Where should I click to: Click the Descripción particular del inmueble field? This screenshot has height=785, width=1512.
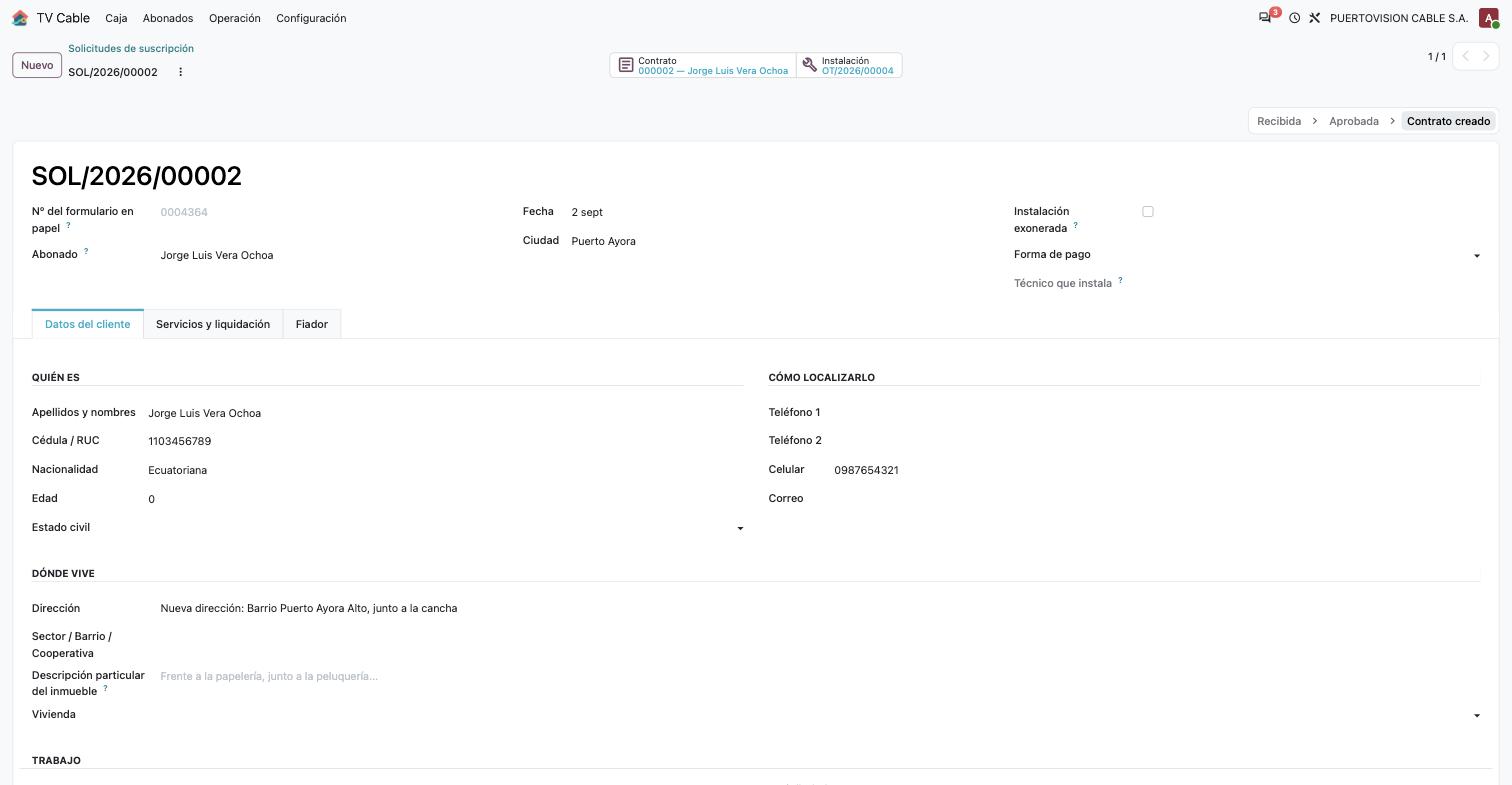coord(820,676)
